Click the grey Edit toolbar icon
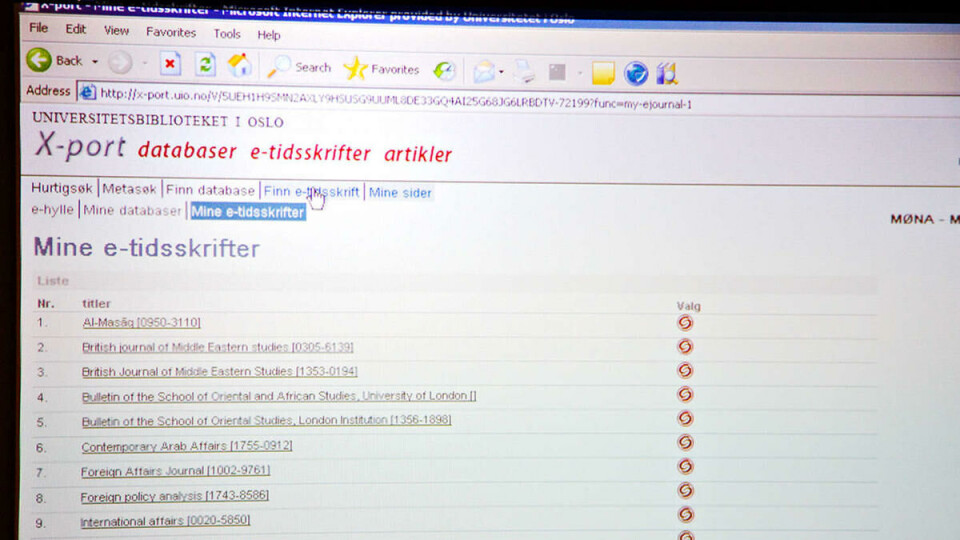Viewport: 960px width, 540px height. [x=557, y=72]
